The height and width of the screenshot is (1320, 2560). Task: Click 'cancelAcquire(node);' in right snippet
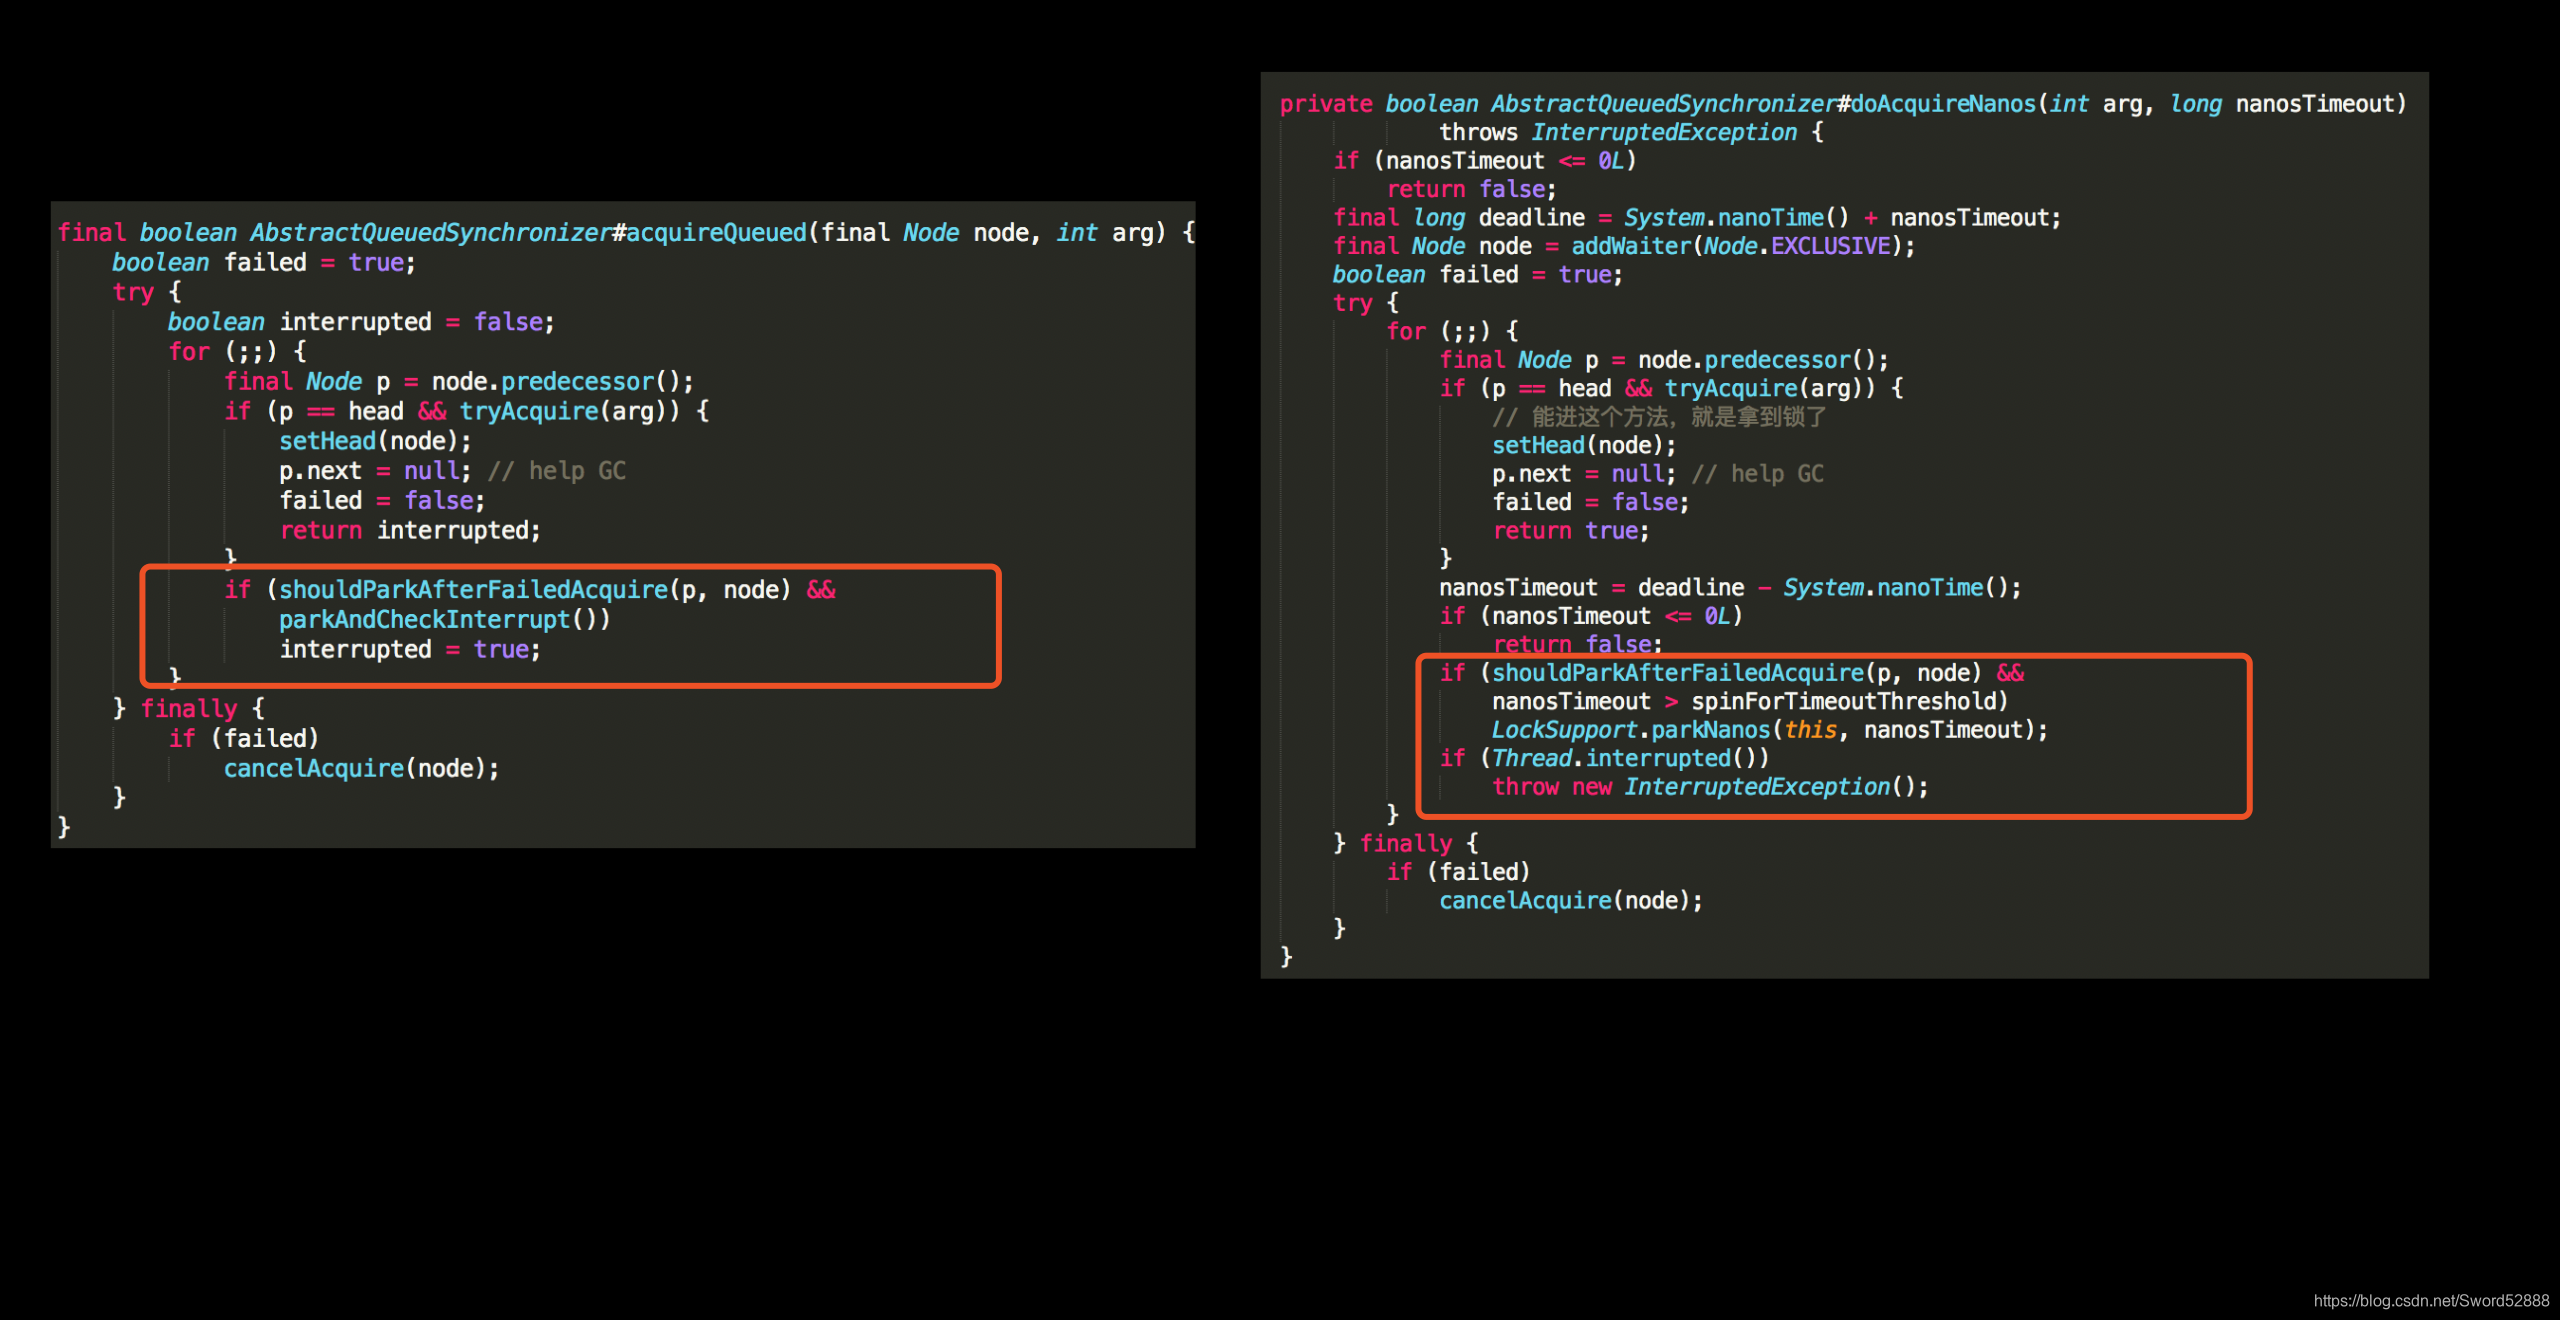point(1571,901)
